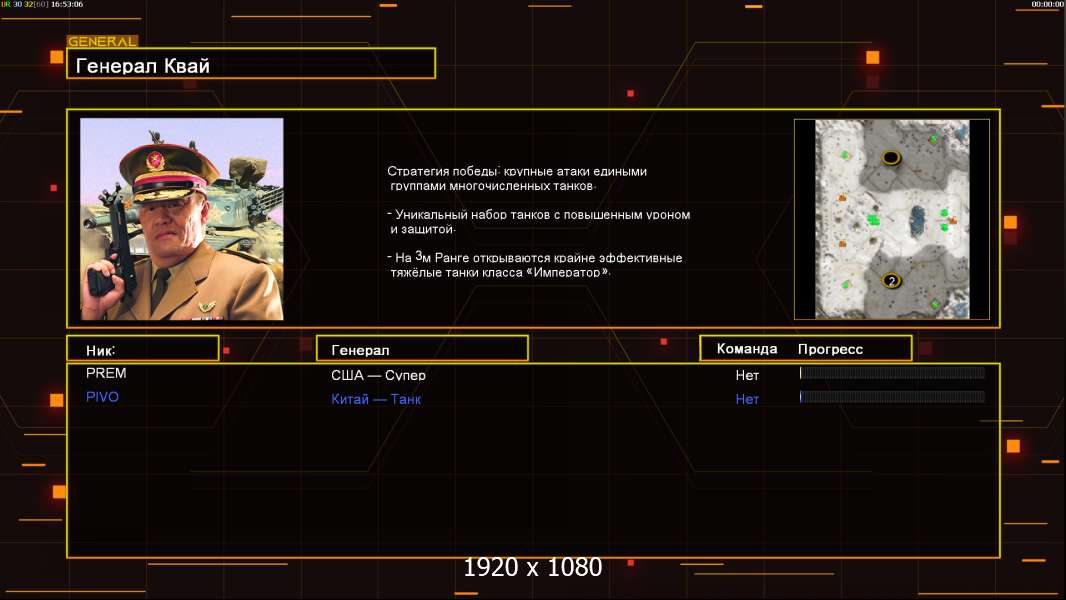
Task: Click the 'Команда' column header
Action: pyautogui.click(x=747, y=349)
